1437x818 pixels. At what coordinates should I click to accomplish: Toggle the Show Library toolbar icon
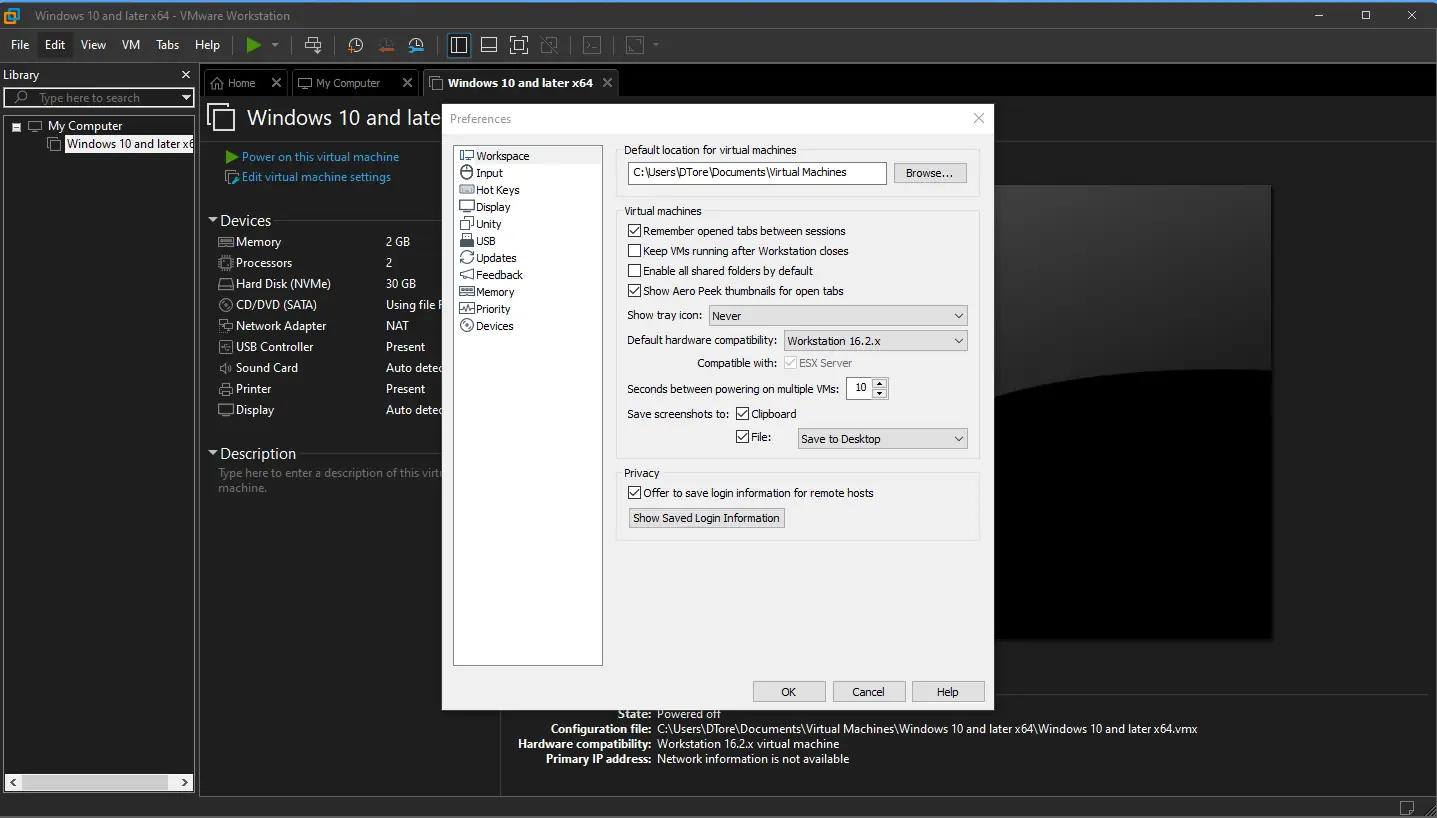(459, 45)
